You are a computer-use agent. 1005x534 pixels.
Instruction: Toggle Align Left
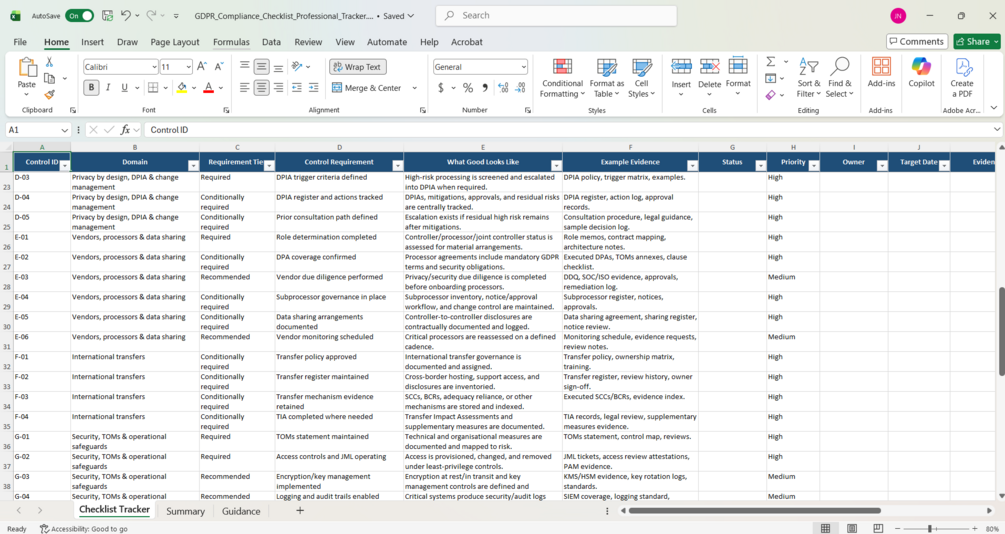[245, 88]
